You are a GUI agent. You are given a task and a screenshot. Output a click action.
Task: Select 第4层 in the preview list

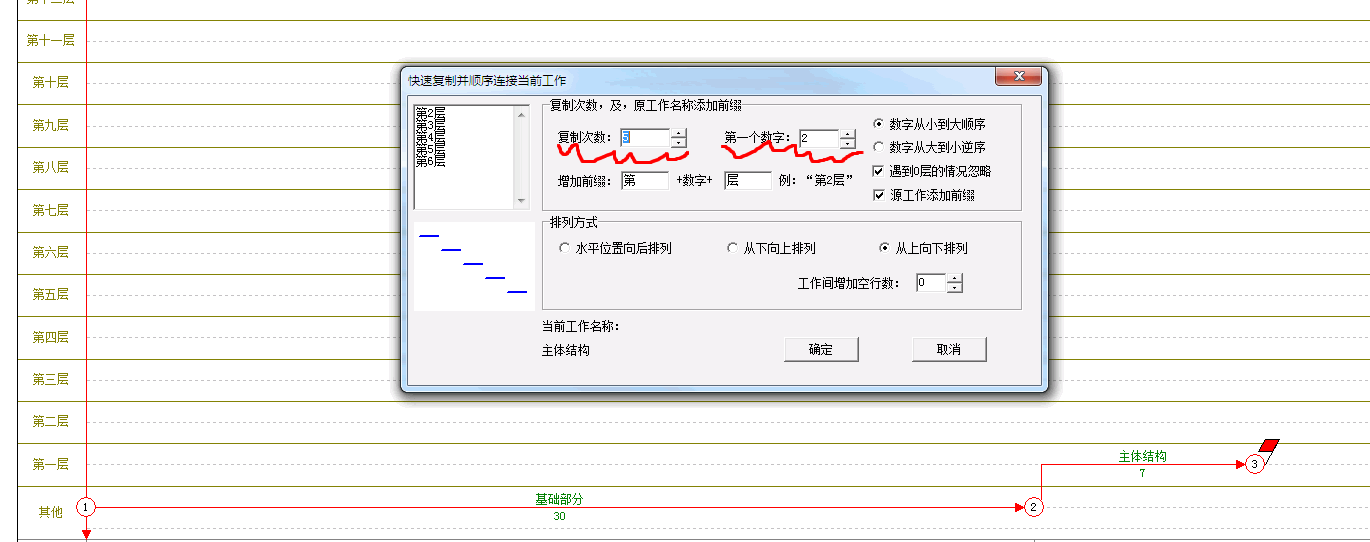(431, 136)
